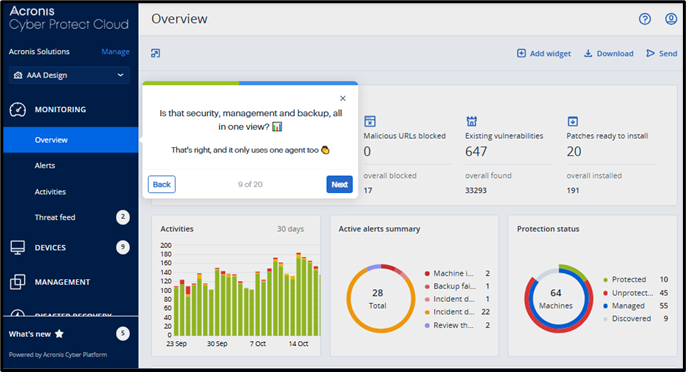Click the 191 overall installed value
This screenshot has height=372, width=686.
[x=573, y=190]
